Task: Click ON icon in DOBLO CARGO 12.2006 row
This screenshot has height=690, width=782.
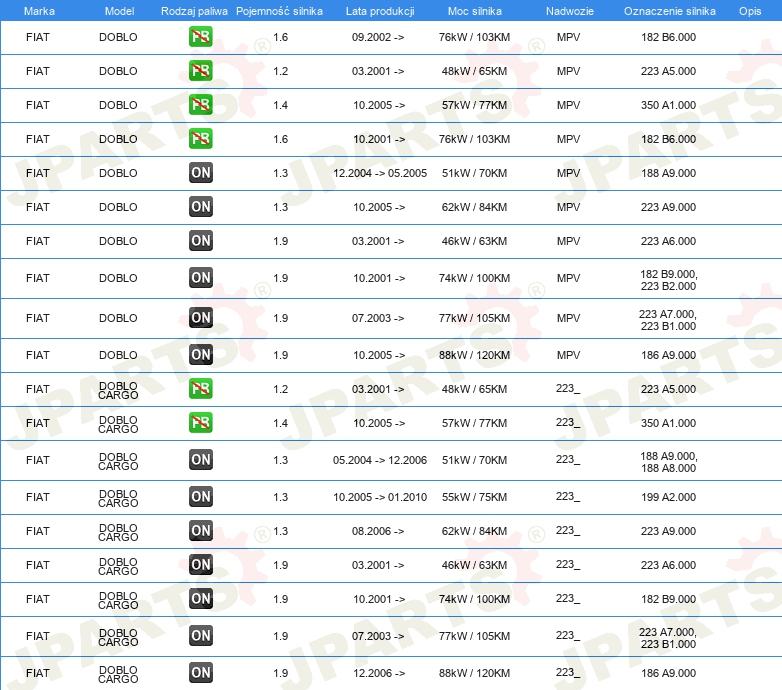Action: [200, 673]
